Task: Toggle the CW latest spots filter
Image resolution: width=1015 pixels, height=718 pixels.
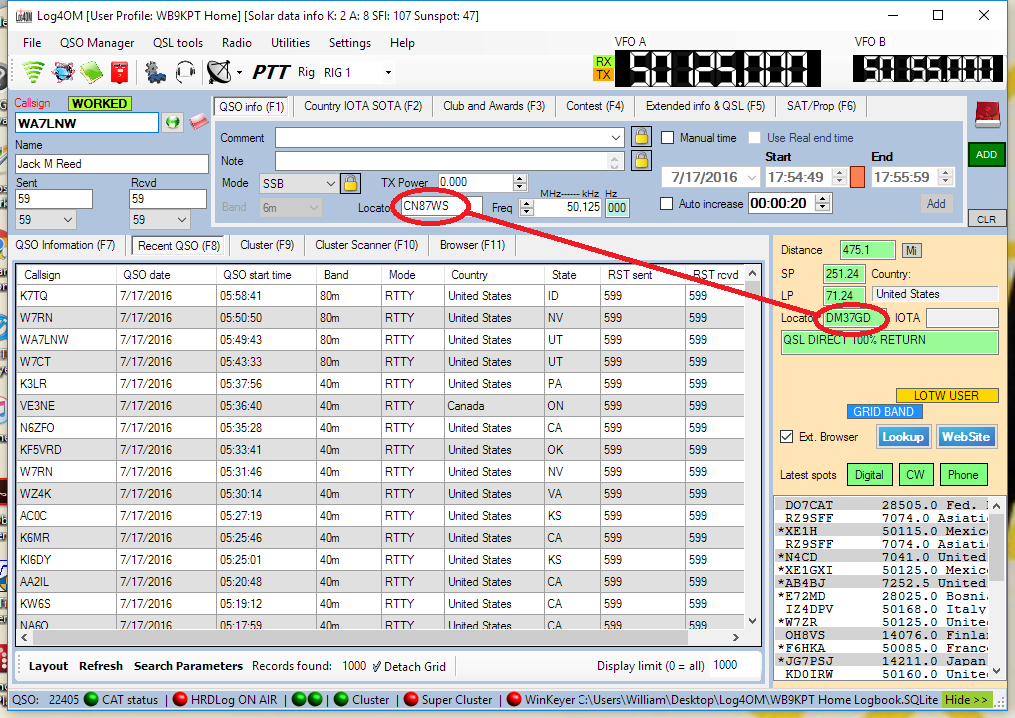Action: click(x=915, y=475)
